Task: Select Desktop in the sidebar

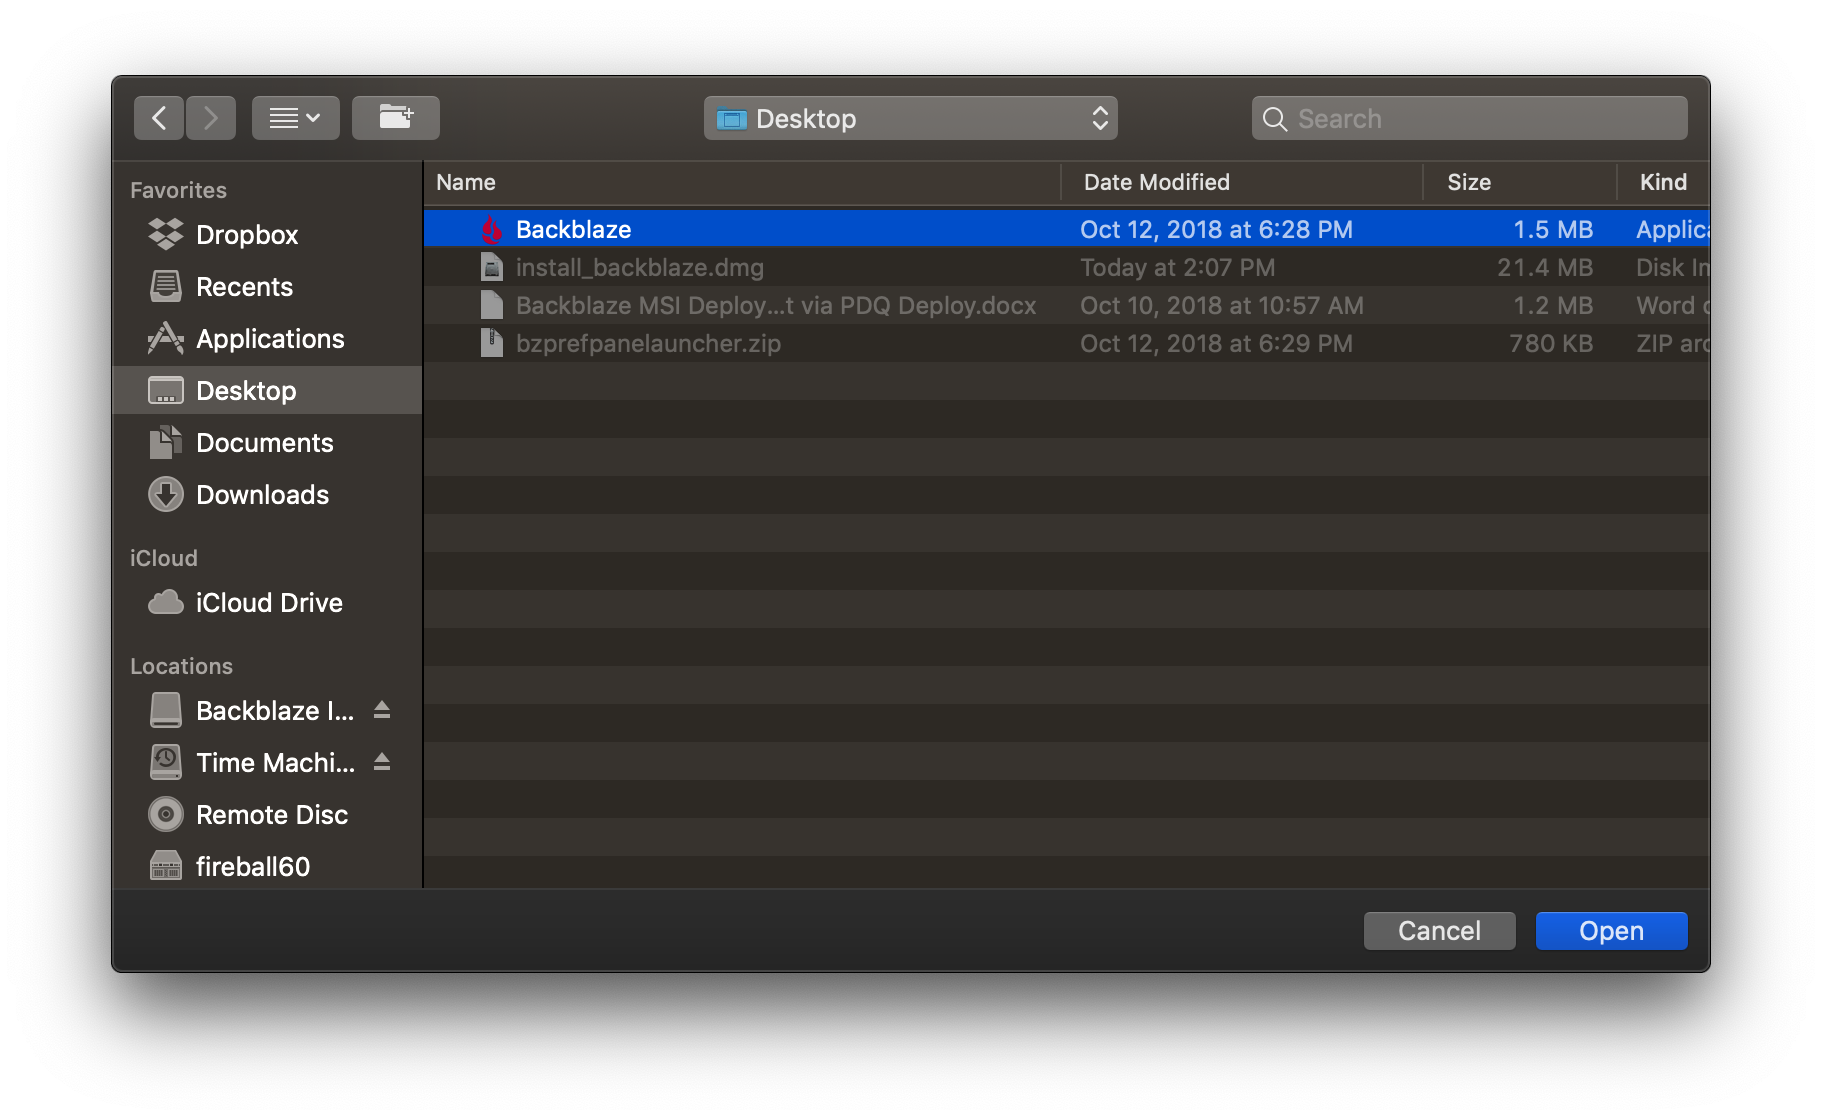Action: [268, 390]
